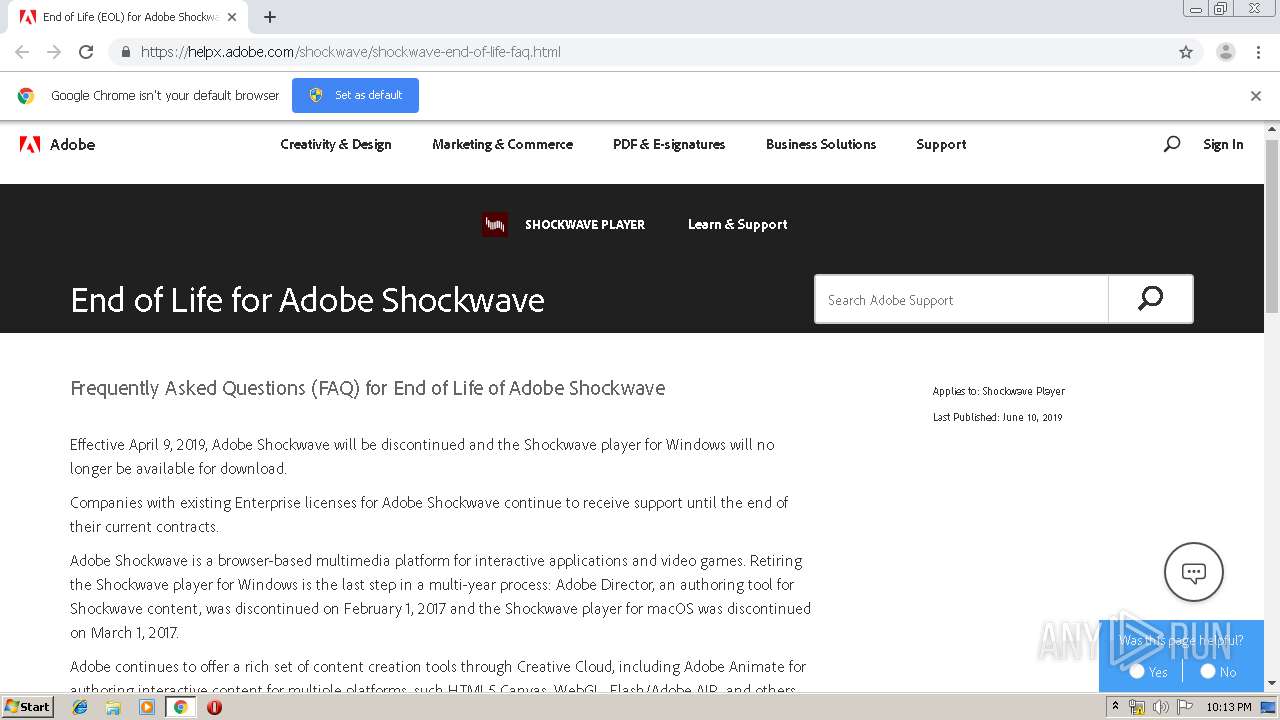
Task: Click the page vertical scrollbar thumb
Action: (x=1272, y=226)
